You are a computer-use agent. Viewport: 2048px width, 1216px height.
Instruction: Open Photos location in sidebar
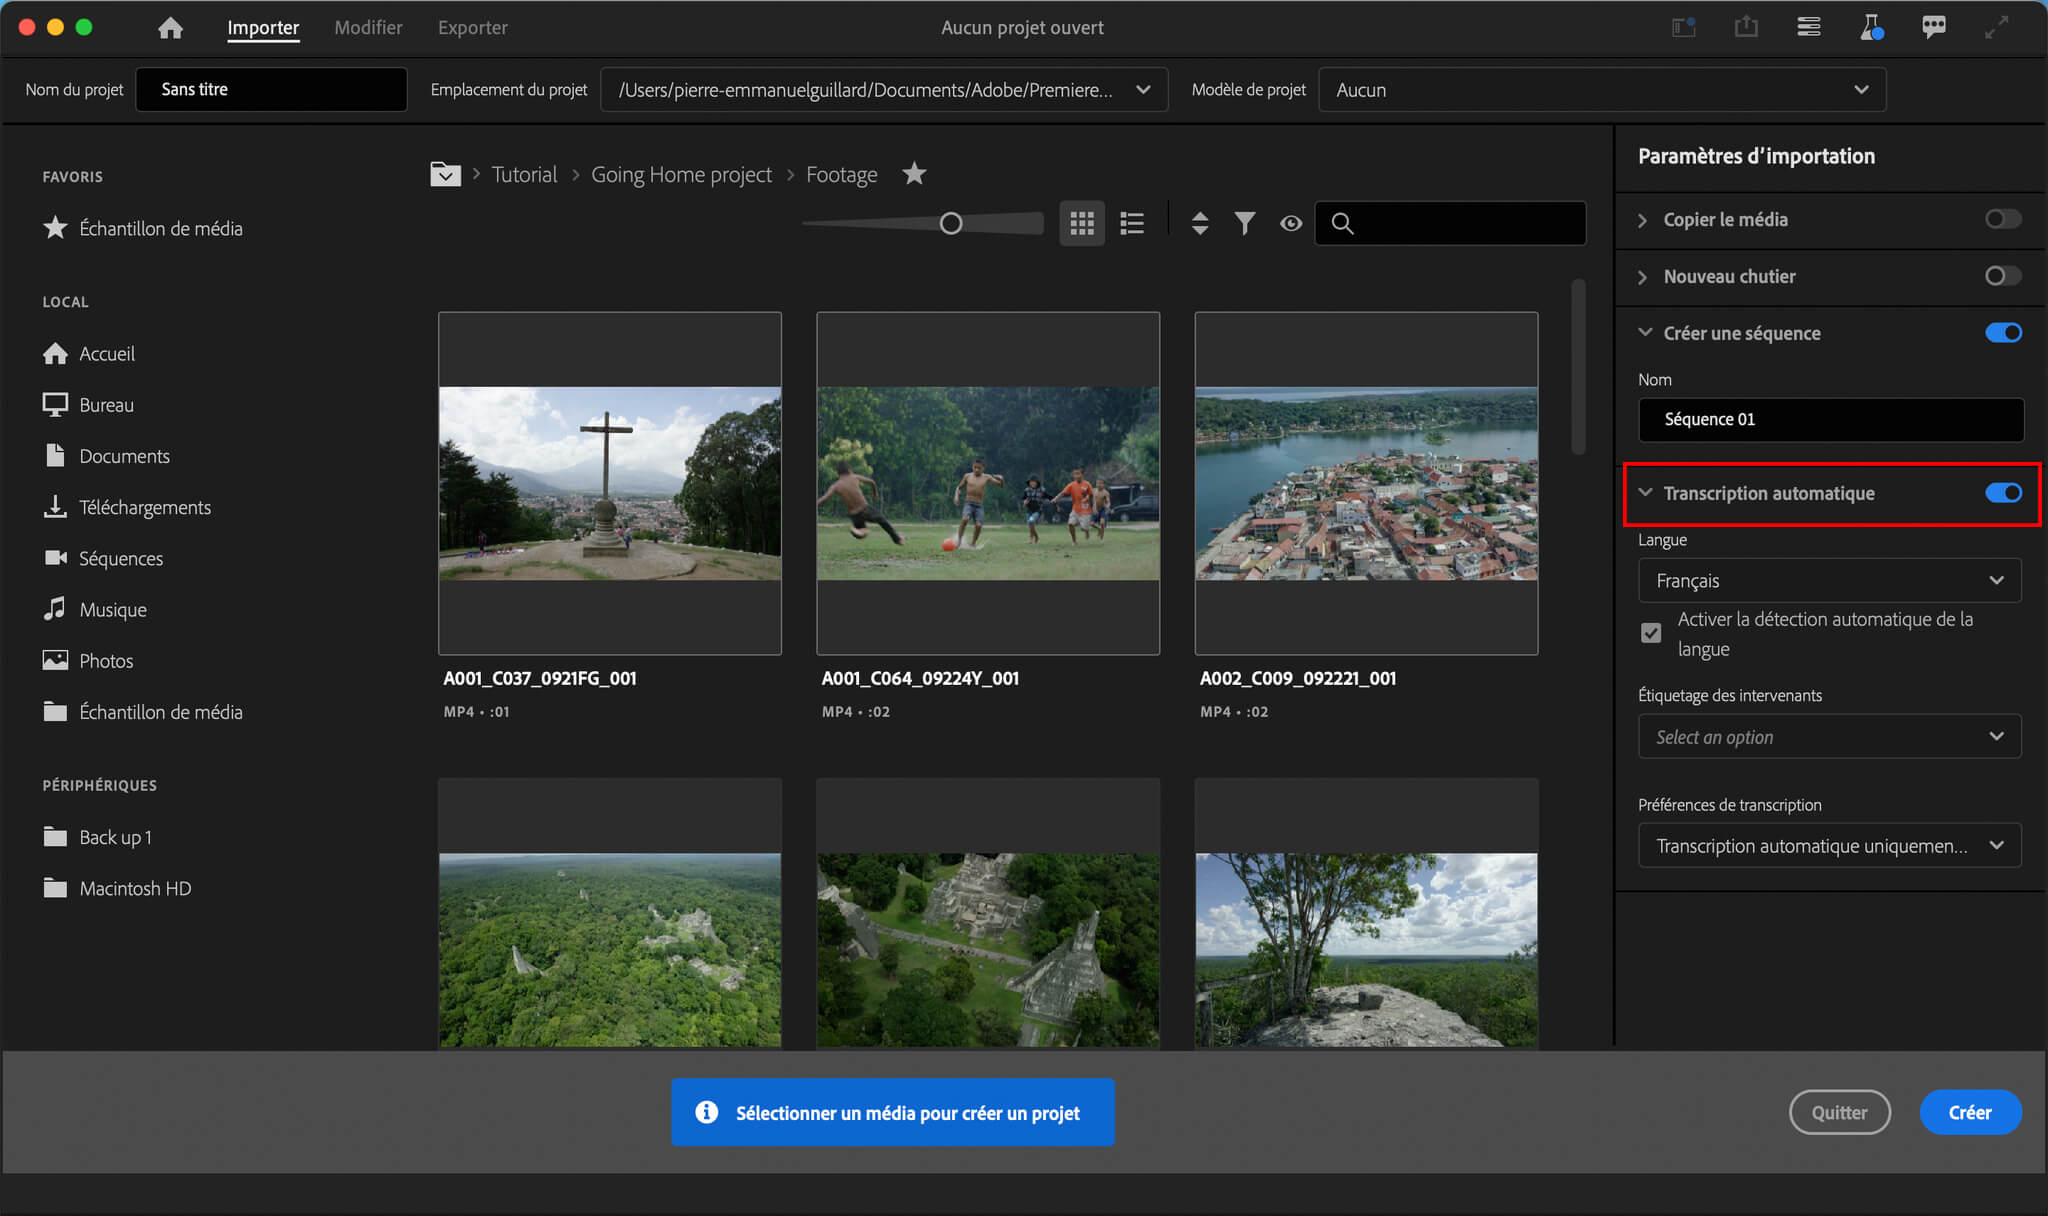[x=88, y=660]
